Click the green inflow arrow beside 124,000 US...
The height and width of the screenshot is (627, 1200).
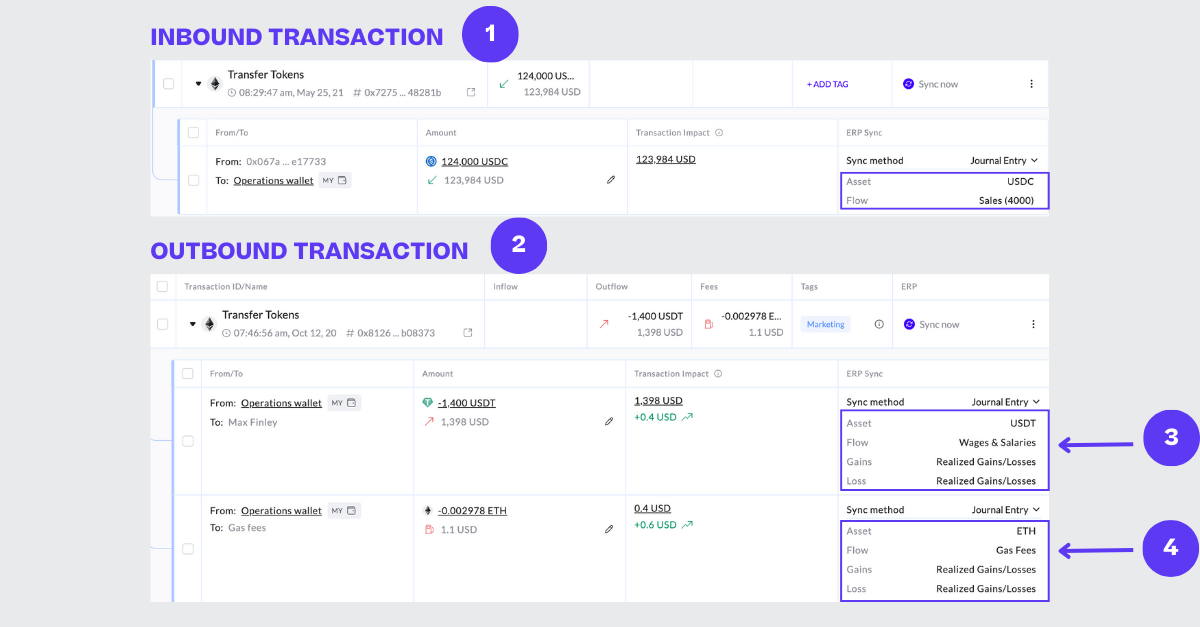tap(504, 84)
